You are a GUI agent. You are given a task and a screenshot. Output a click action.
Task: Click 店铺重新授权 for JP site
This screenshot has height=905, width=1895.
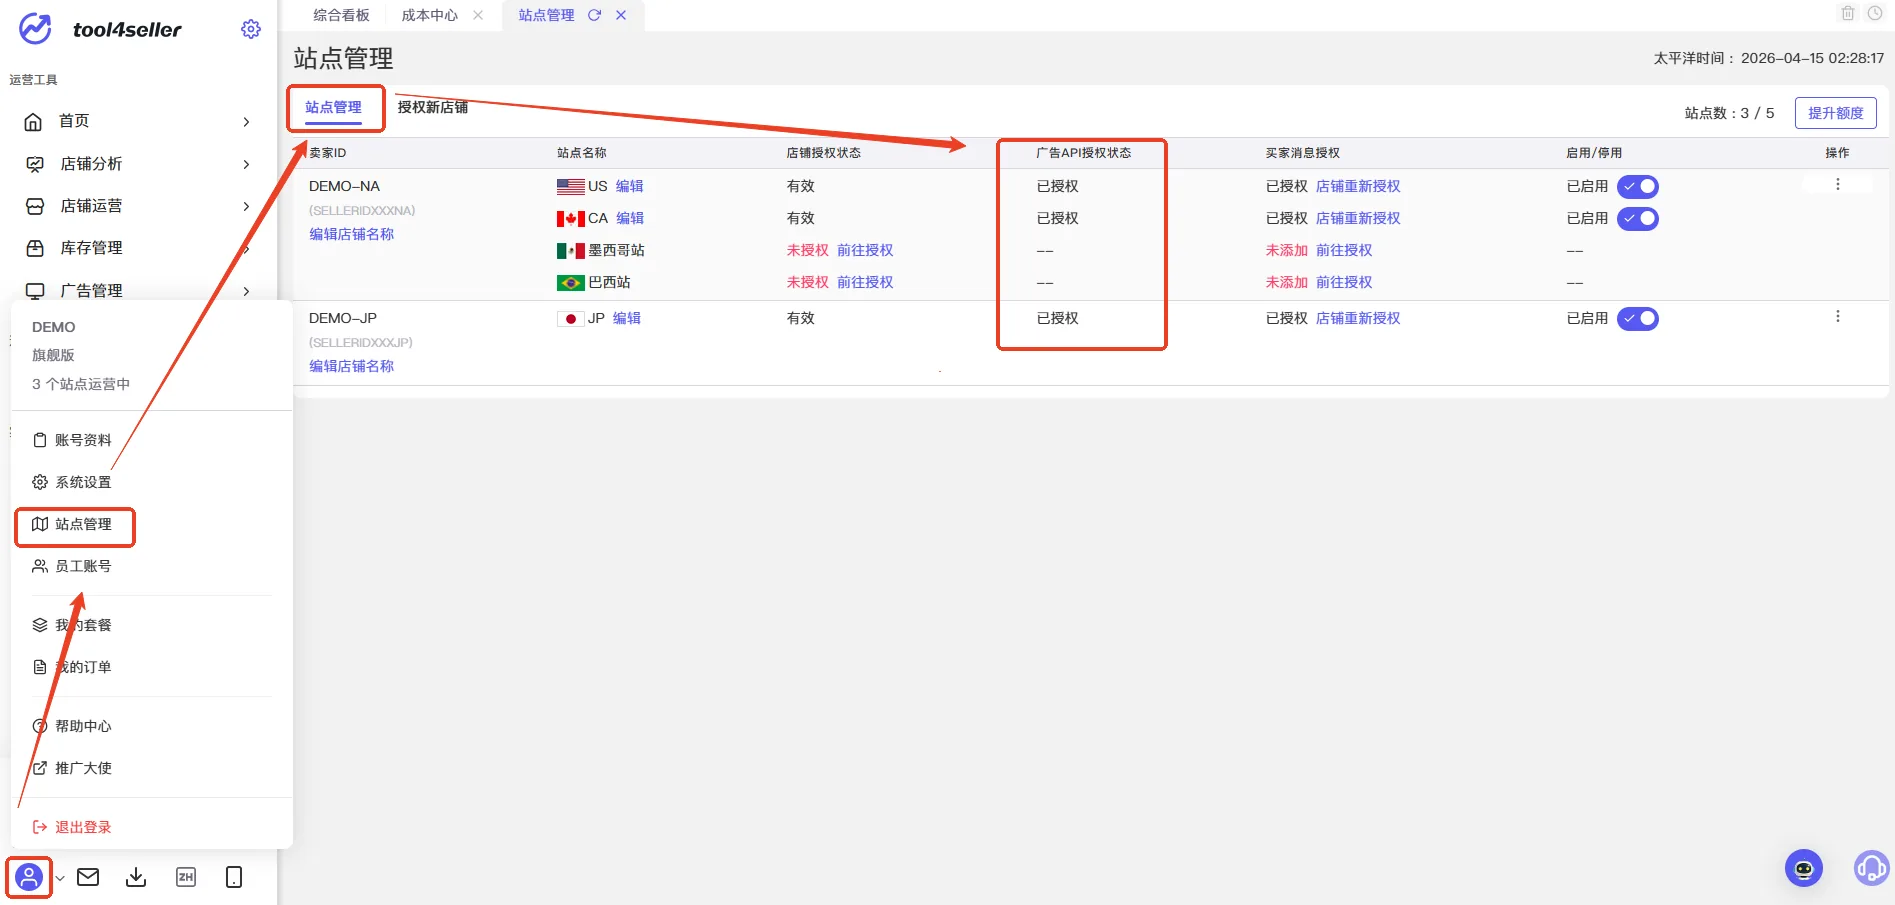tap(1358, 319)
